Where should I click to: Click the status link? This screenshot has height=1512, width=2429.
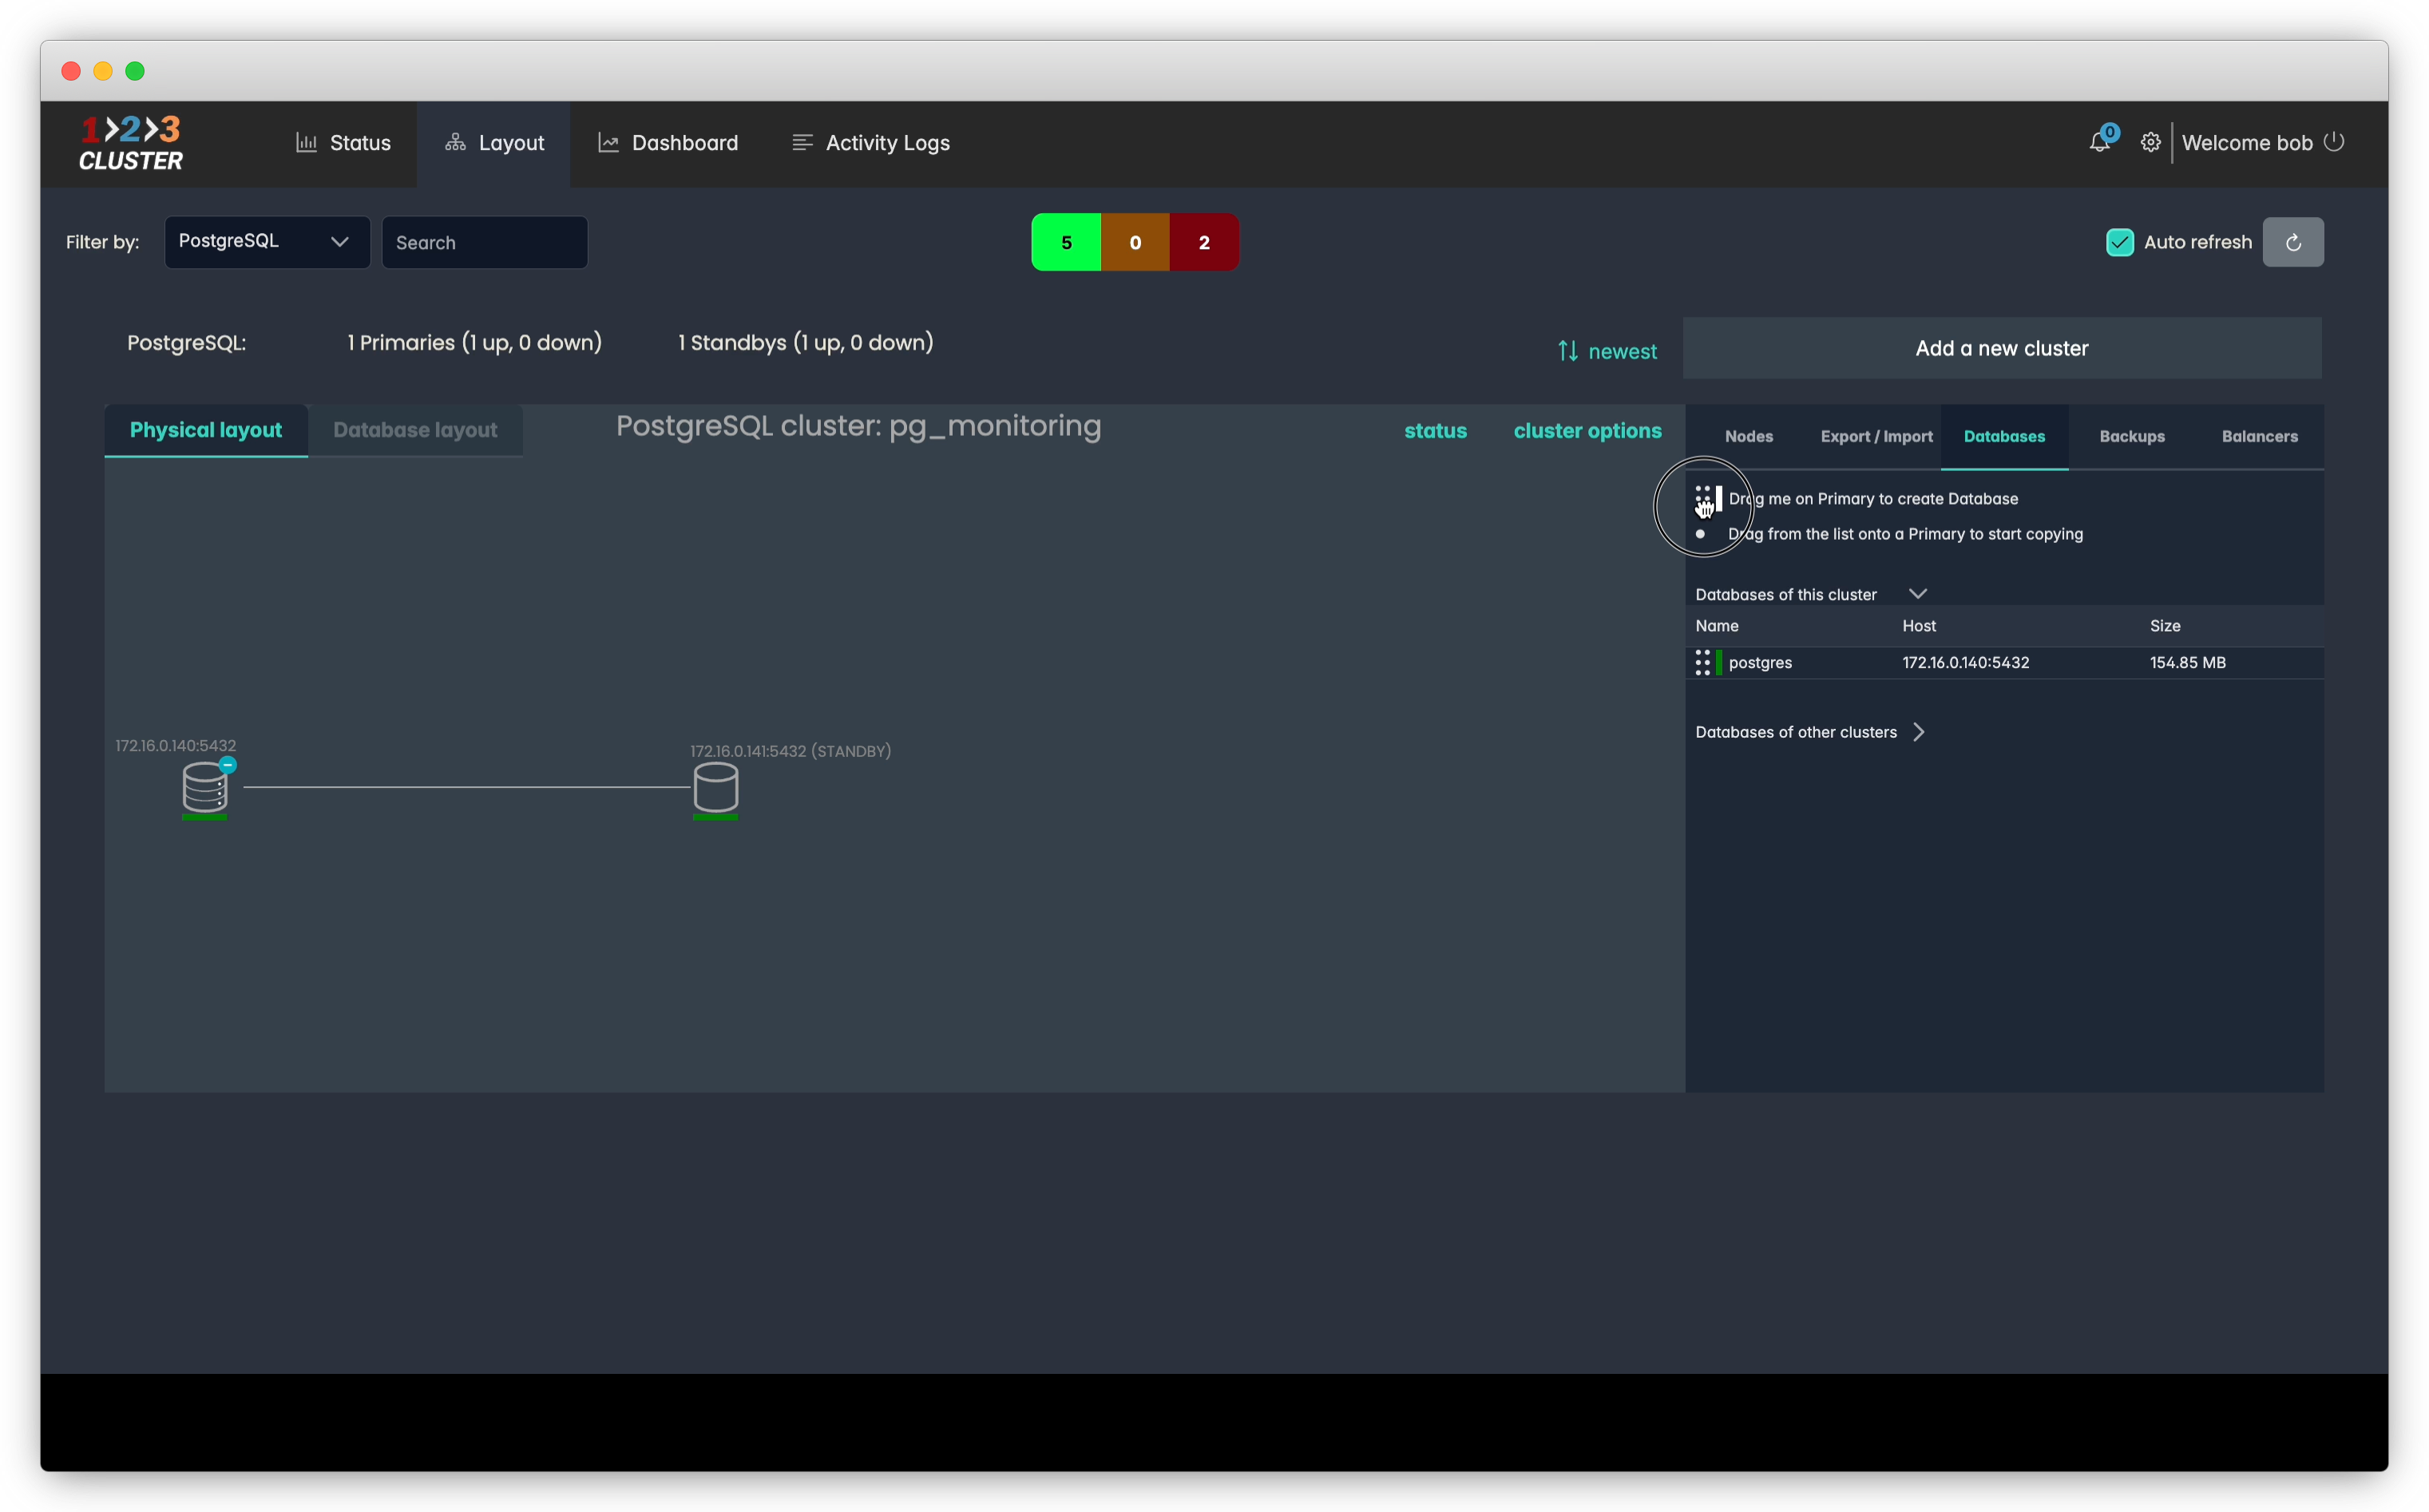pyautogui.click(x=1435, y=431)
